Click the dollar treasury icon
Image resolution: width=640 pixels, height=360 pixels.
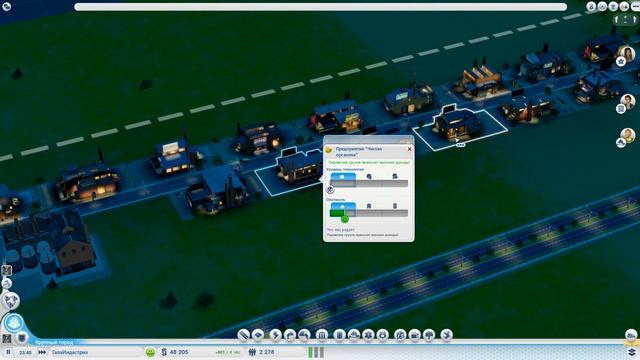164,352
